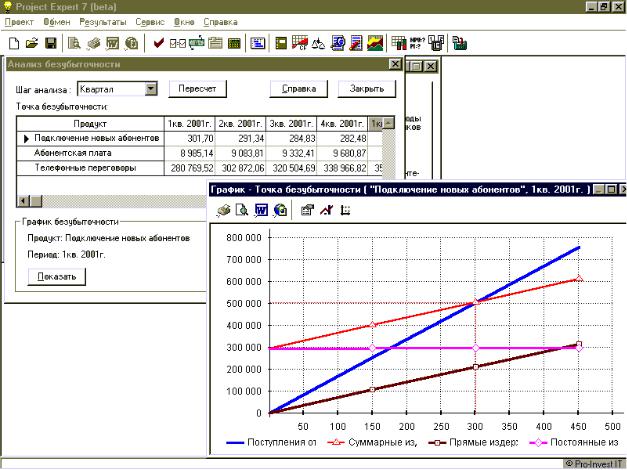The width and height of the screenshot is (627, 470).
Task: Click the Справка button in the analysis dialog
Action: [299, 89]
